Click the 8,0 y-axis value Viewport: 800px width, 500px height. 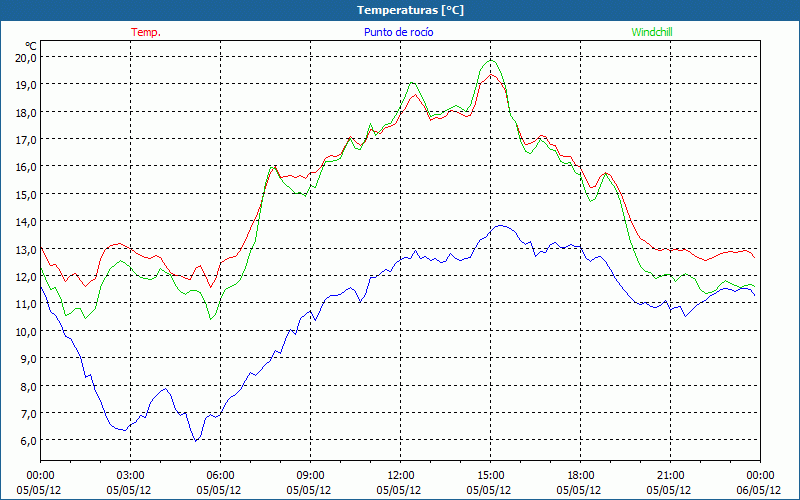point(28,386)
